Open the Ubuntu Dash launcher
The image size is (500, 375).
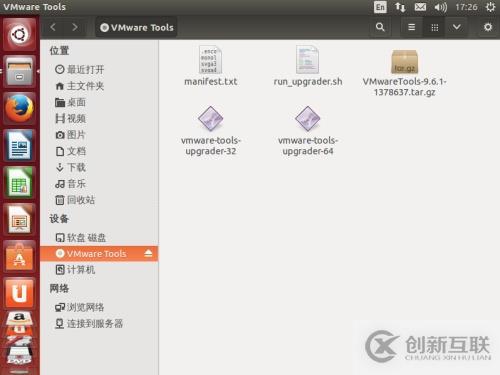pos(19,34)
